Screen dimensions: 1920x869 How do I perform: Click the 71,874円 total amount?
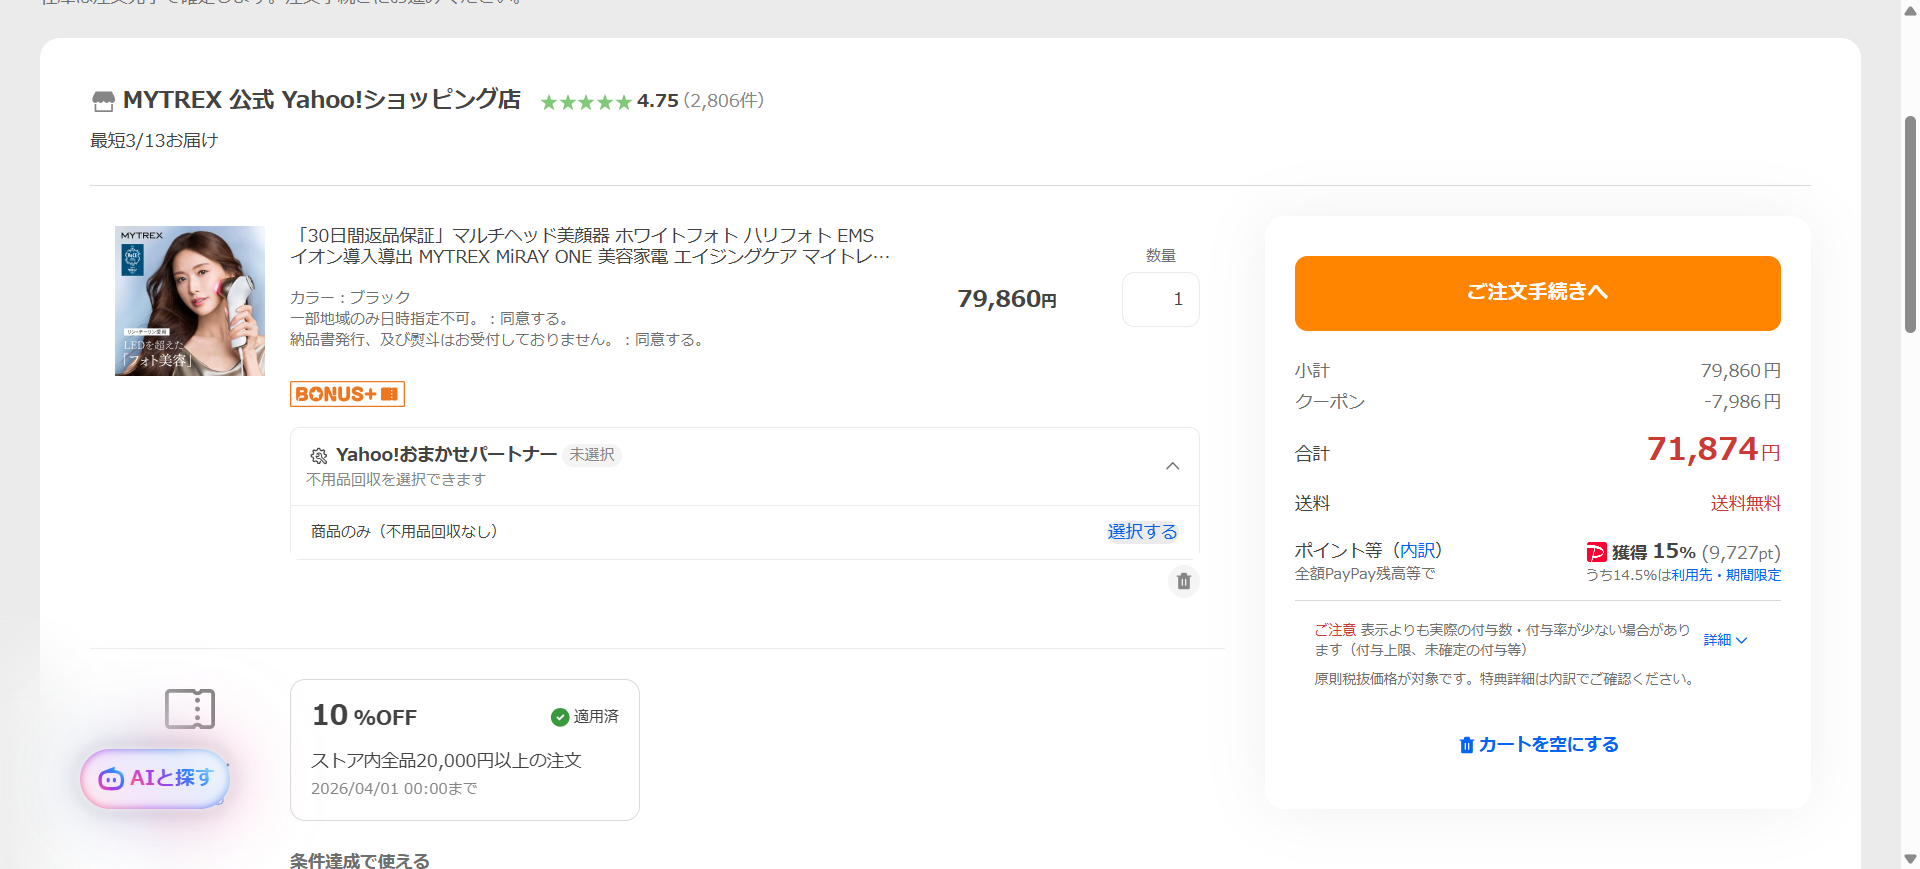1713,449
